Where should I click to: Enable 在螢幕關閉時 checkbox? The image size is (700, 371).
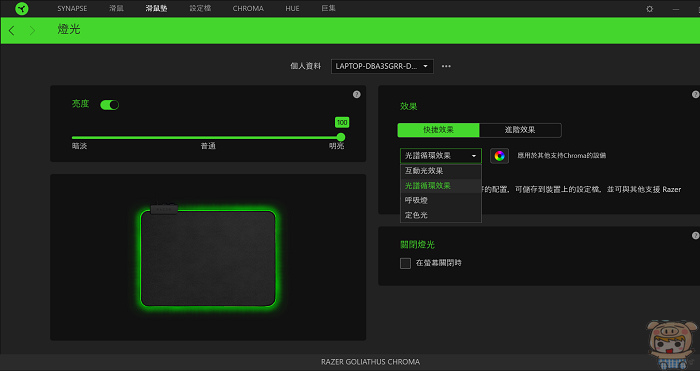pyautogui.click(x=405, y=263)
